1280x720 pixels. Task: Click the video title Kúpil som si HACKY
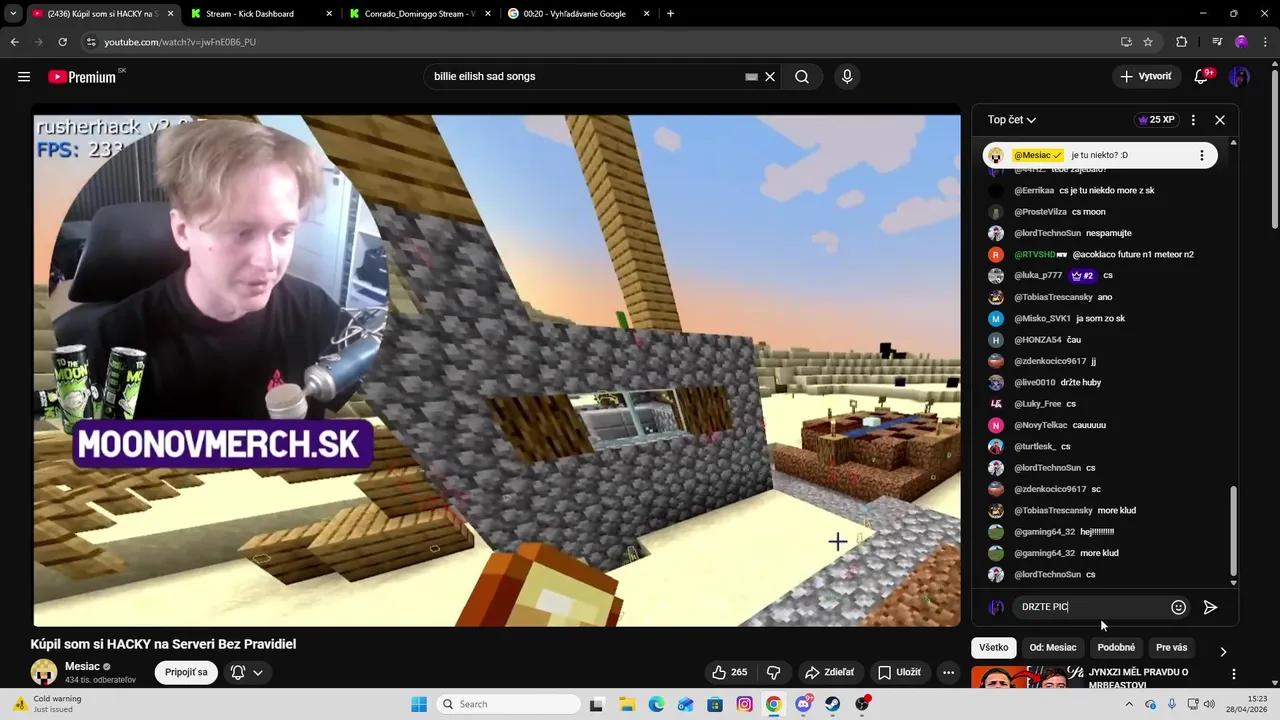coord(163,644)
